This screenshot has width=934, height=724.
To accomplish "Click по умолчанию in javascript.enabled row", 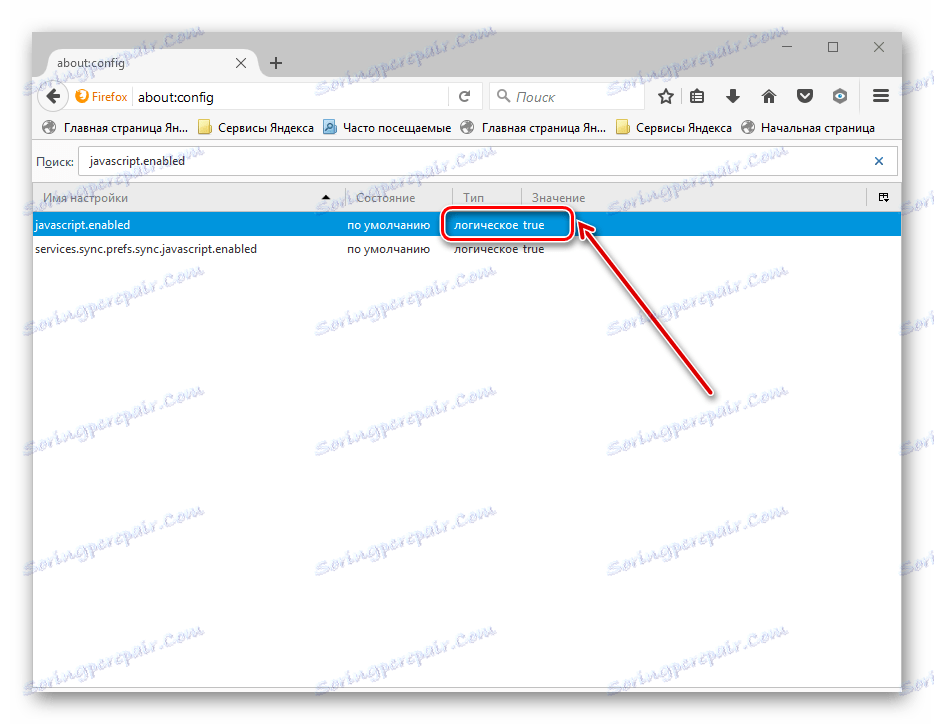I will coord(388,225).
